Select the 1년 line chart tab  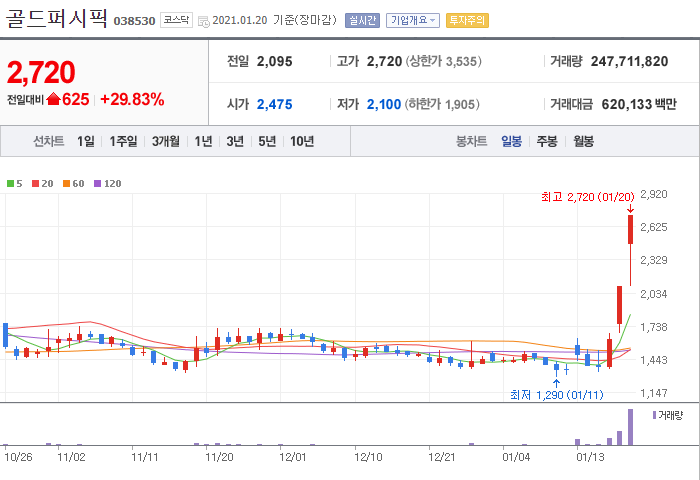coord(203,142)
